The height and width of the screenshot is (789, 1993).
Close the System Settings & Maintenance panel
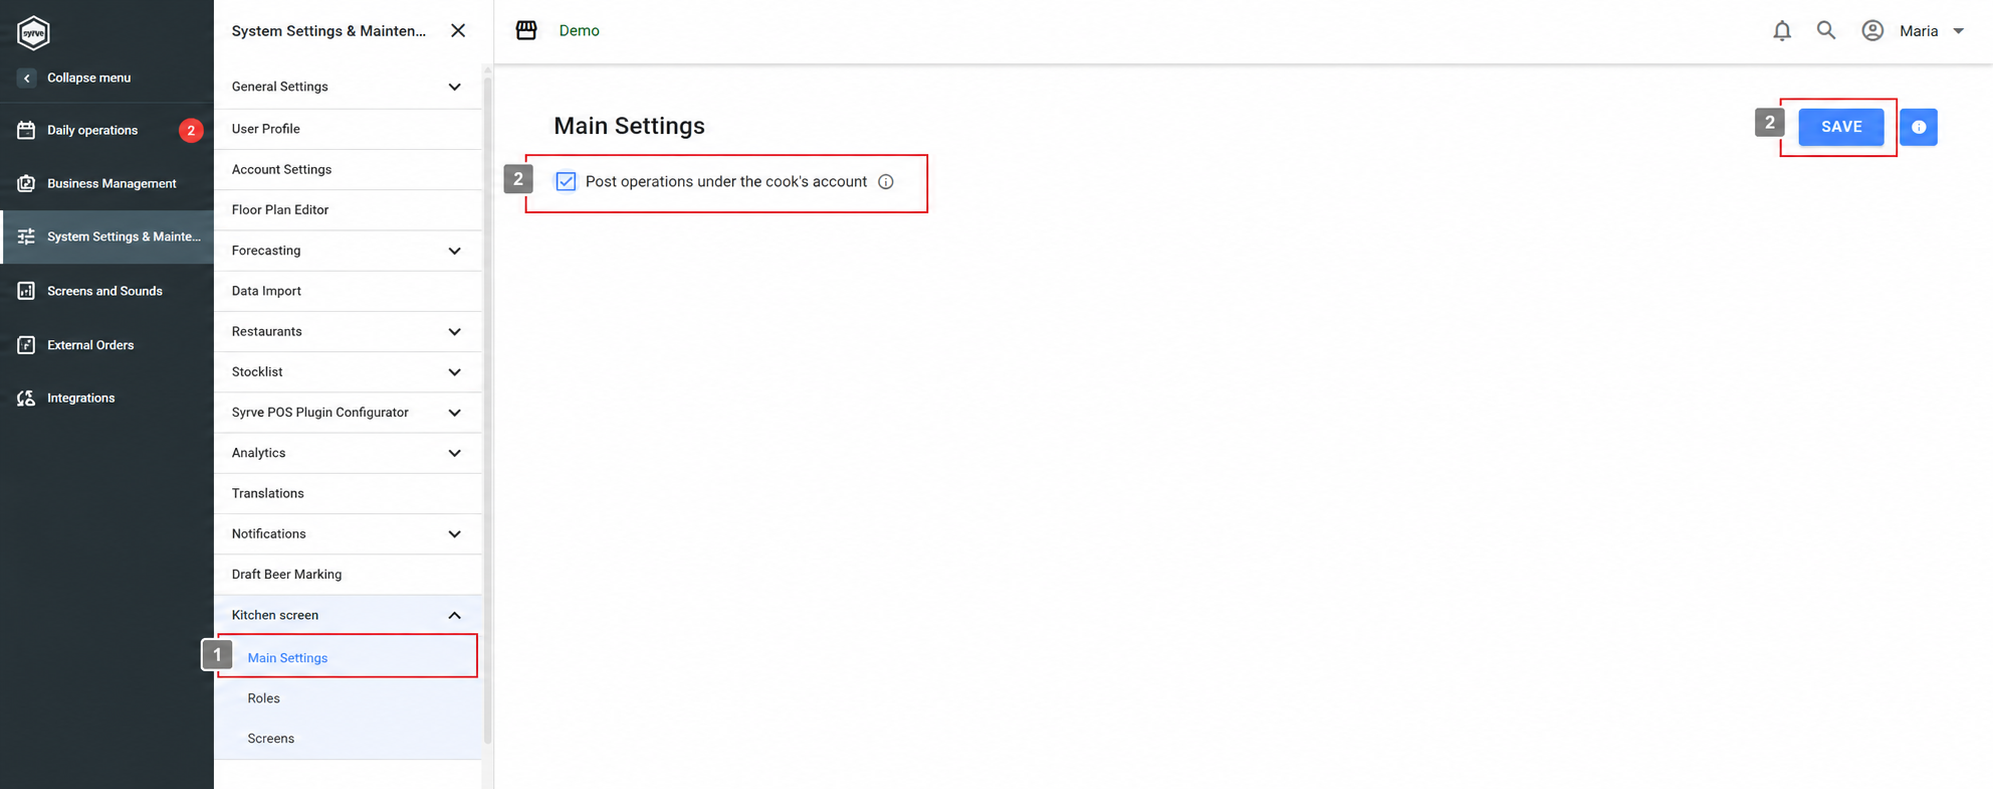coord(458,31)
